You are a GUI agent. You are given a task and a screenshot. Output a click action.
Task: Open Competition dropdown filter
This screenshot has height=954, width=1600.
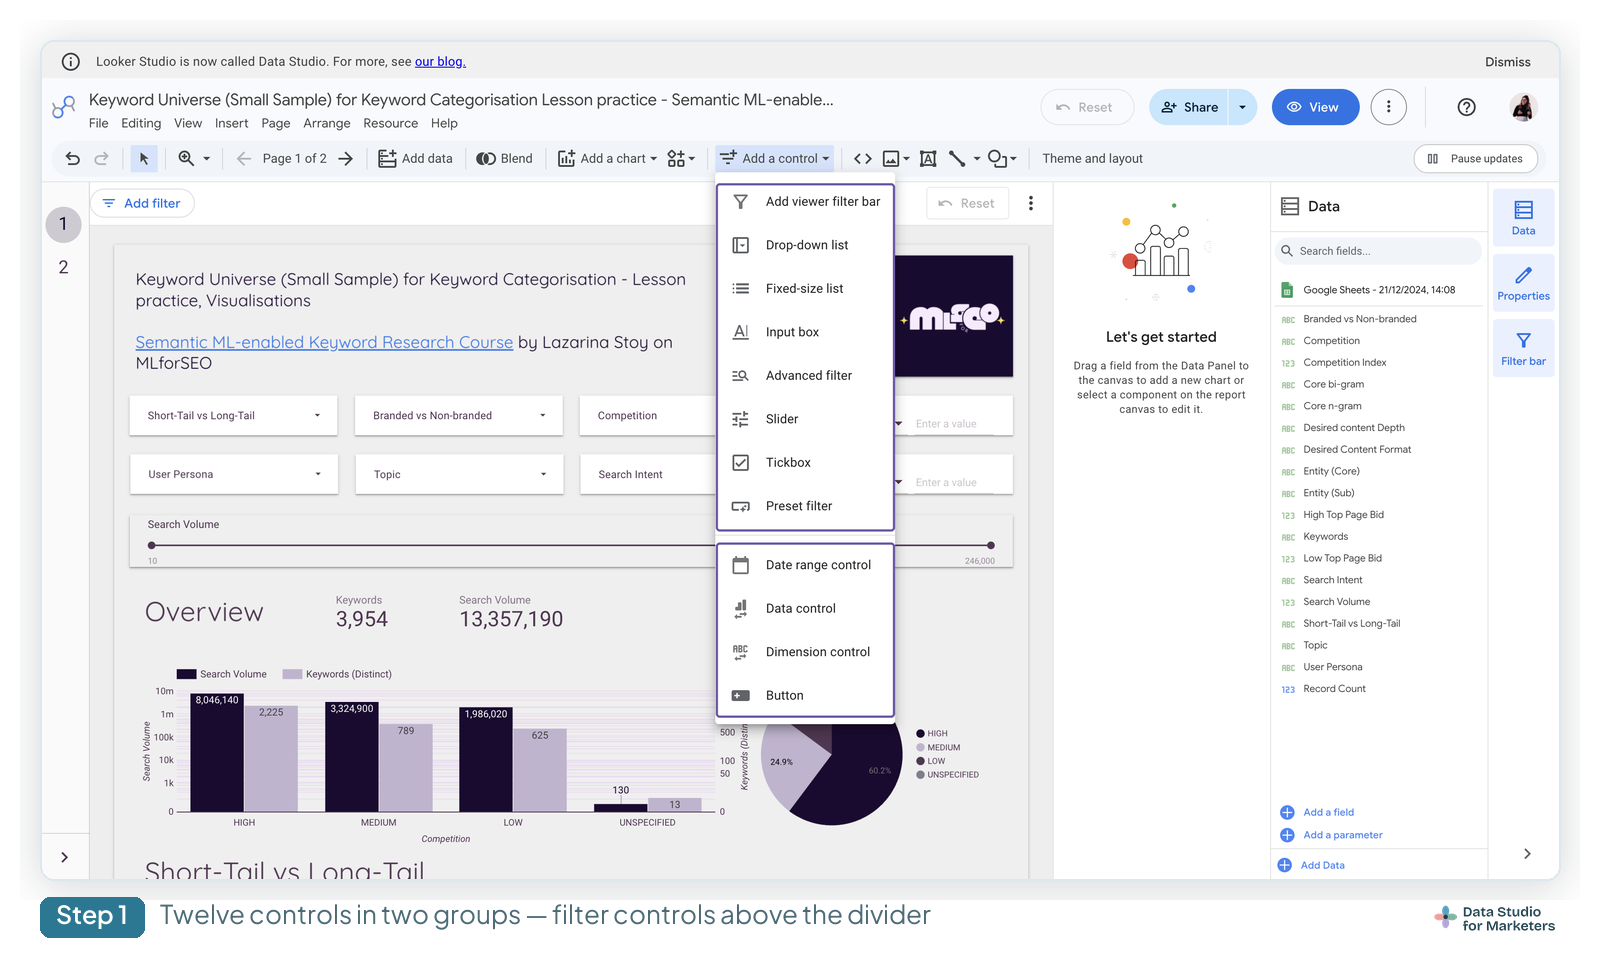click(x=648, y=415)
